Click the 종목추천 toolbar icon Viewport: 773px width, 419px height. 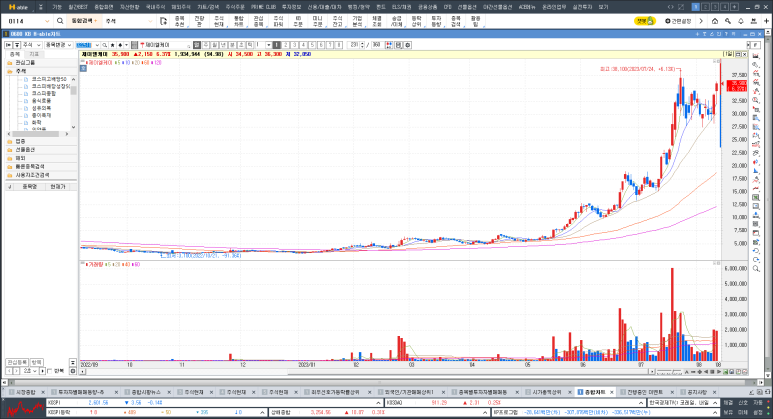coord(179,19)
